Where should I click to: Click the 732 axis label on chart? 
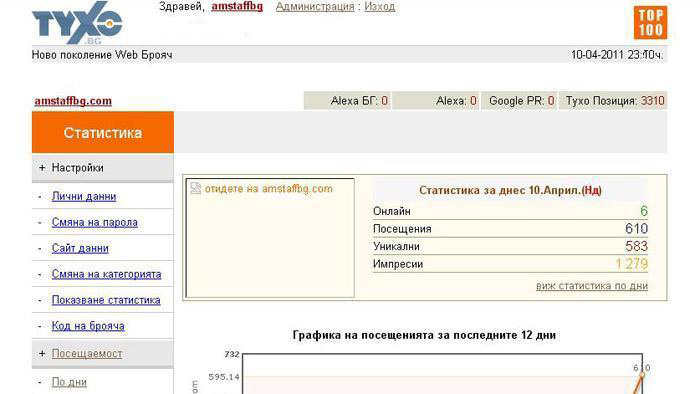[x=232, y=354]
